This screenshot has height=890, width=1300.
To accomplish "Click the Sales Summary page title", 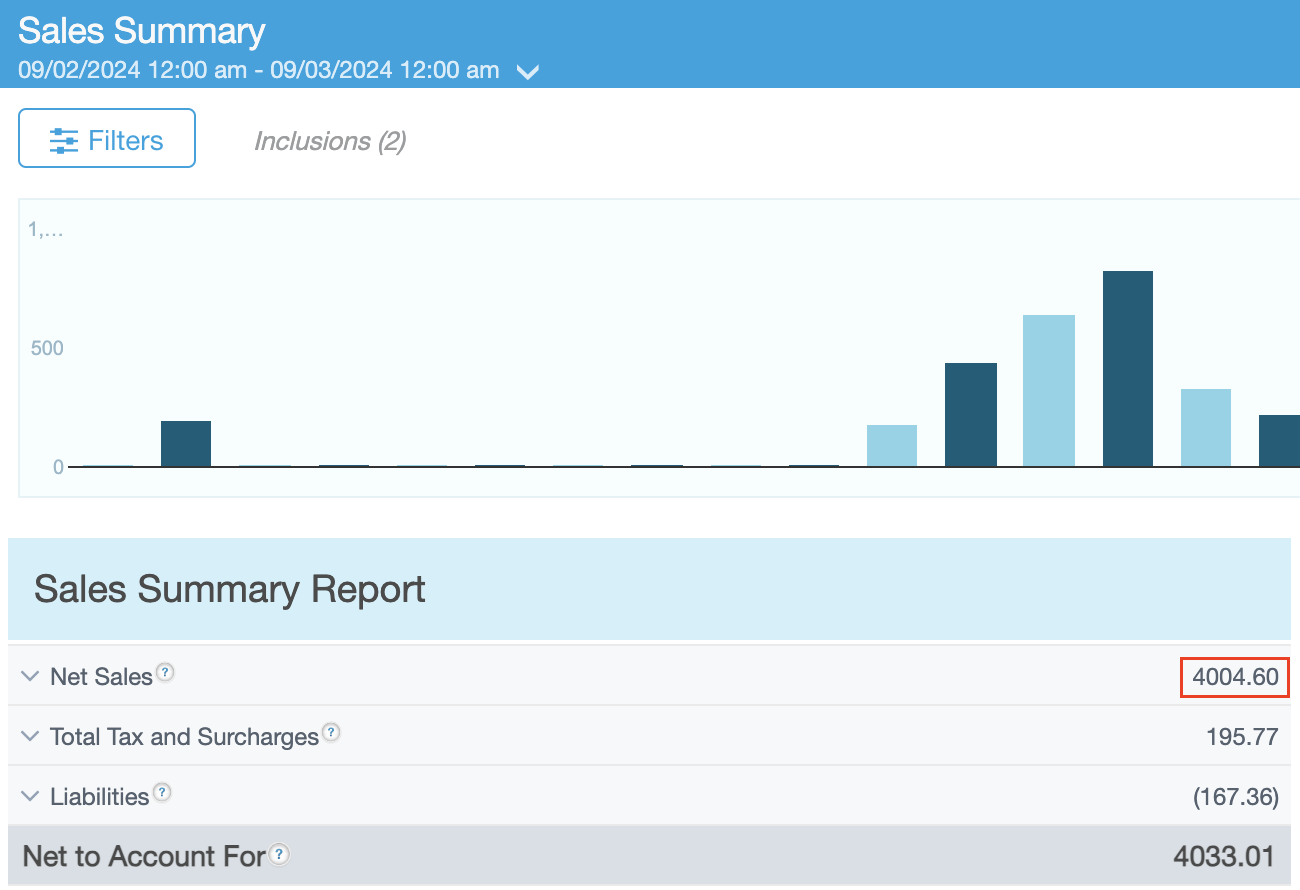I will pos(142,31).
